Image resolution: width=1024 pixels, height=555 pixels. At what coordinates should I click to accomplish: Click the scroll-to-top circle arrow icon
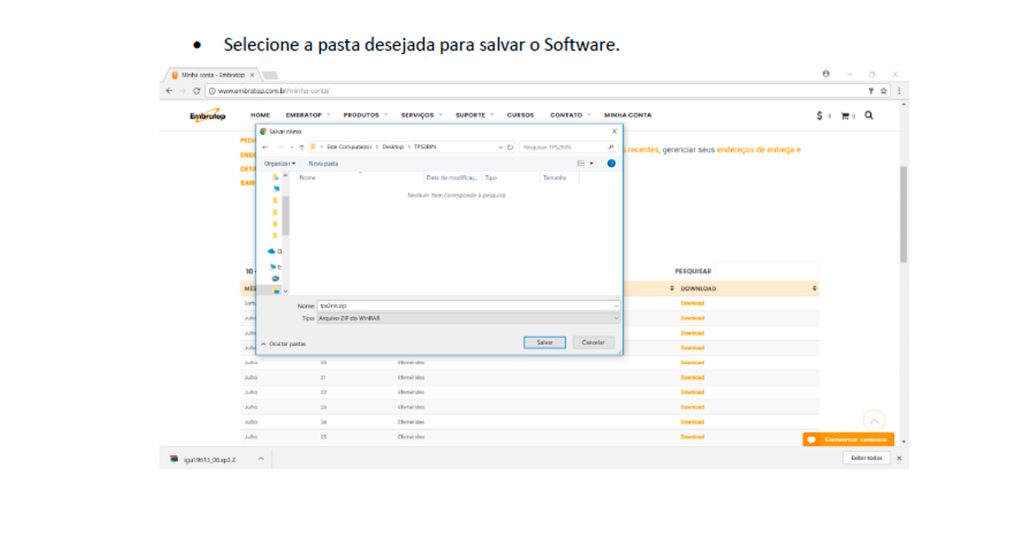pos(874,421)
